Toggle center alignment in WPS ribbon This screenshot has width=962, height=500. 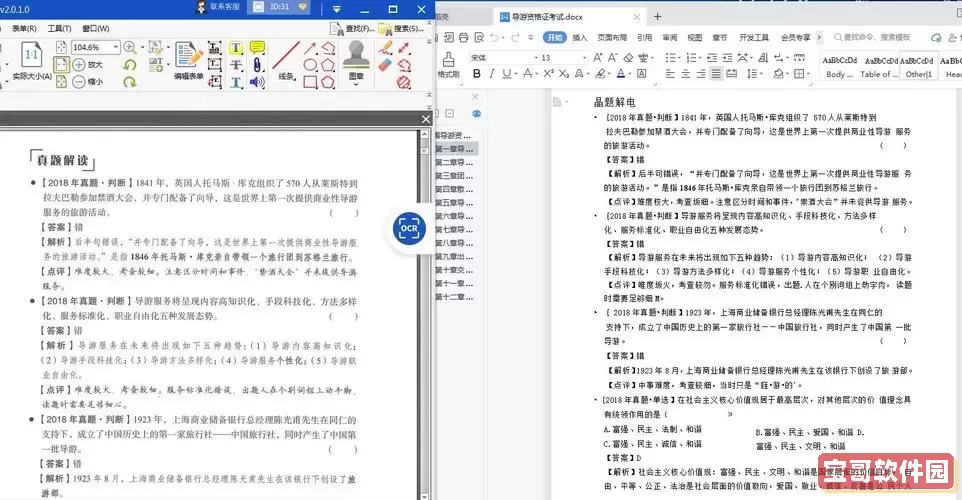685,74
